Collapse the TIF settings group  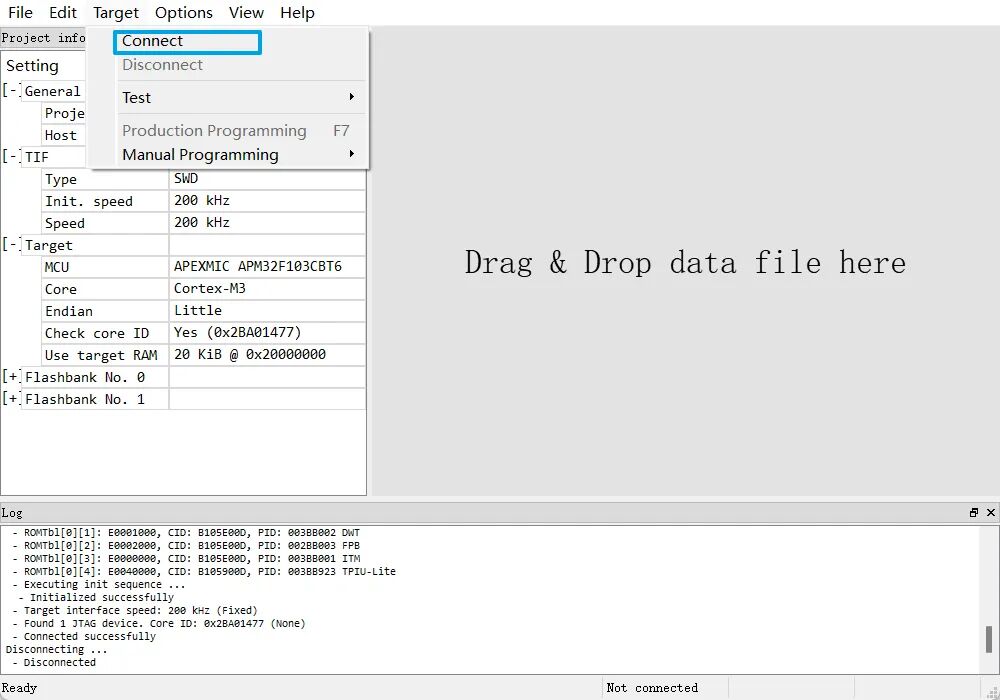point(11,157)
